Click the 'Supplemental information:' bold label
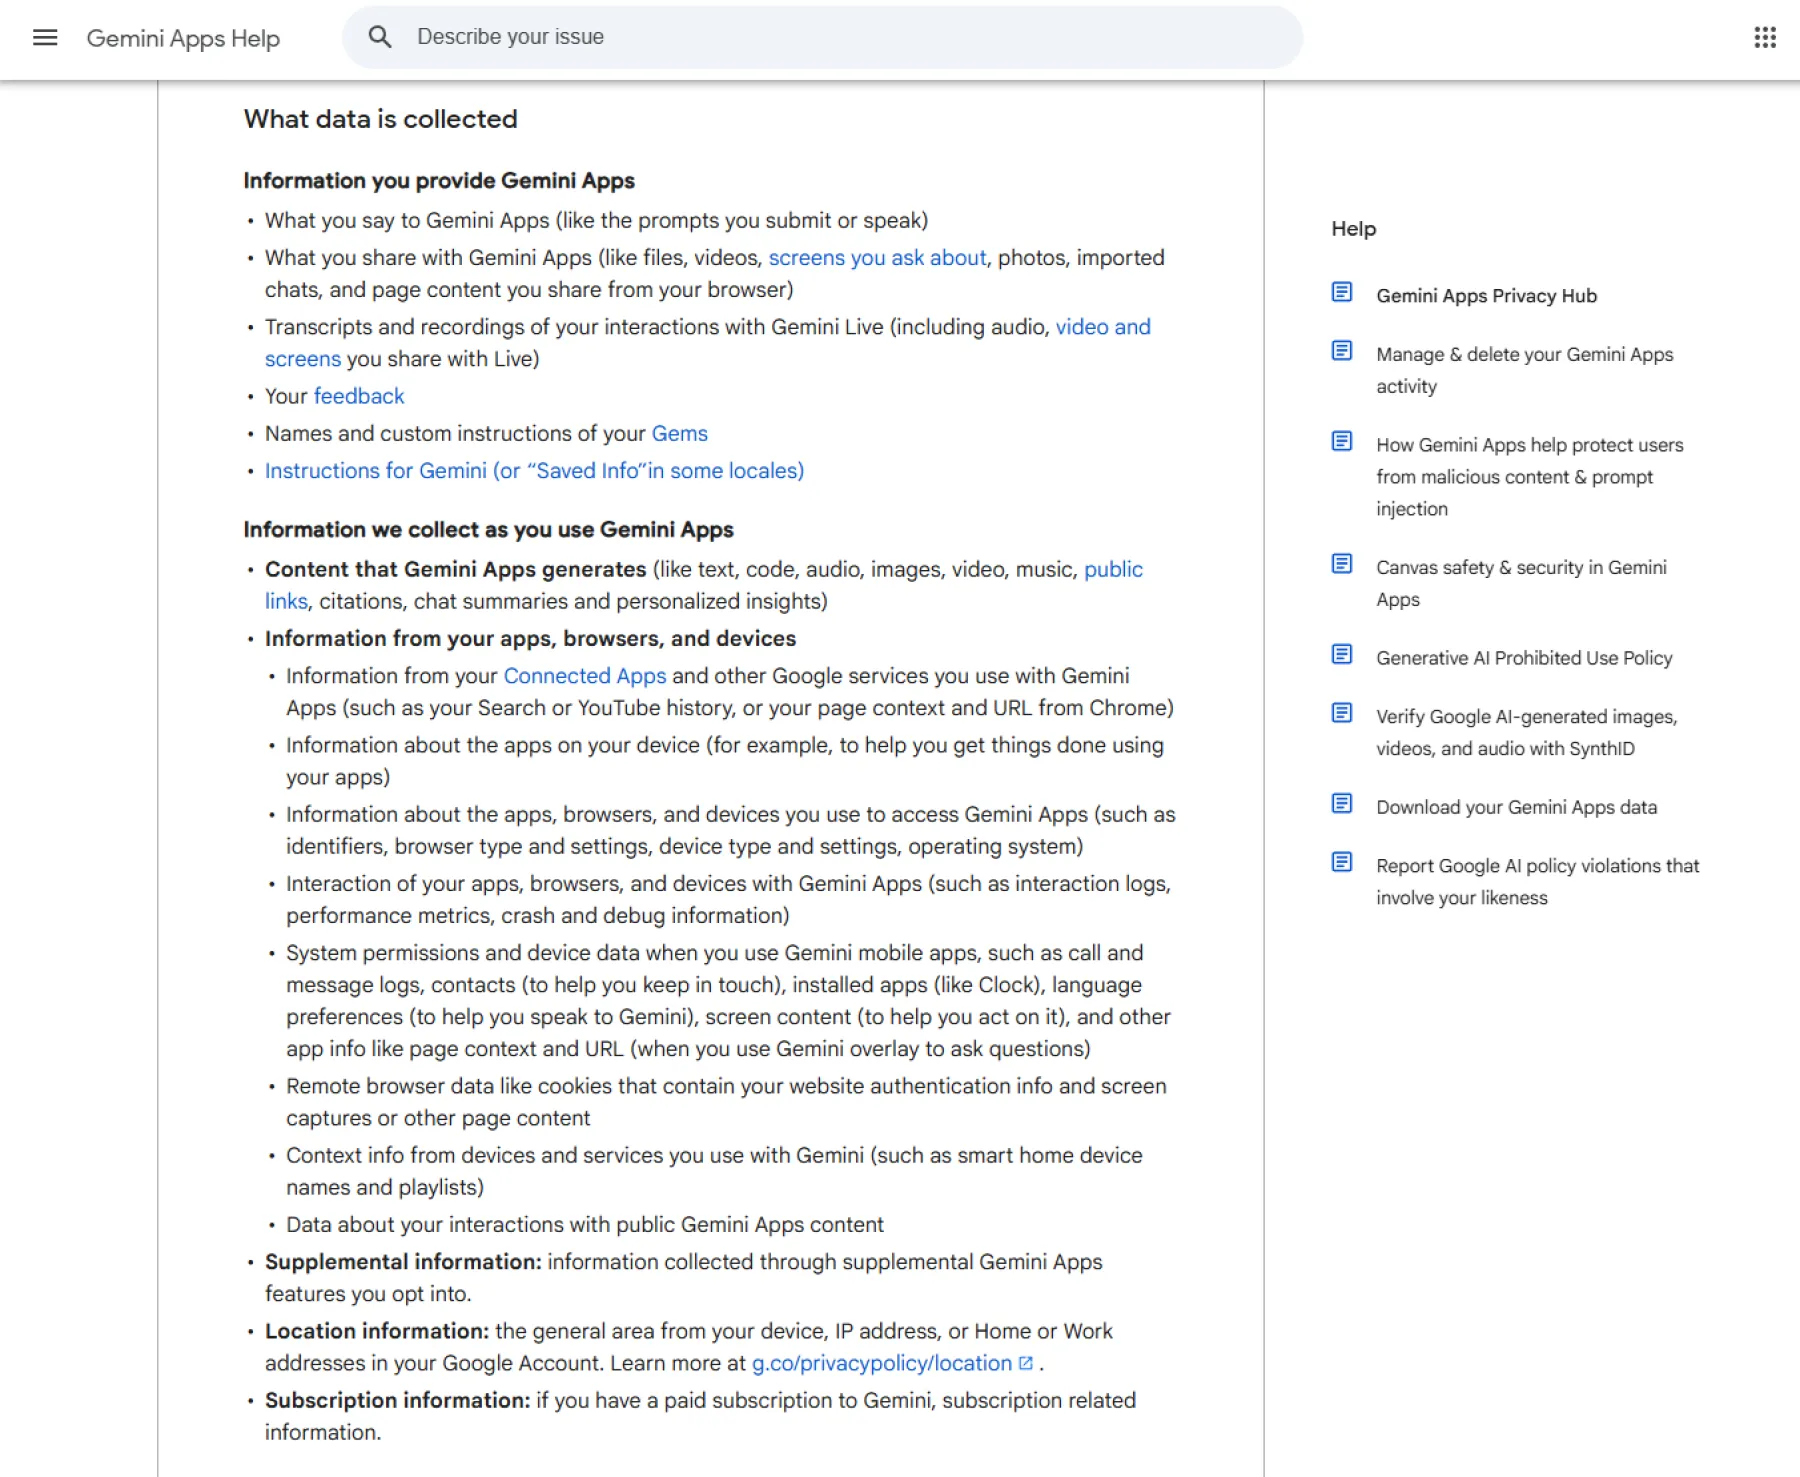Screen dimensions: 1800x1477 tap(403, 1262)
